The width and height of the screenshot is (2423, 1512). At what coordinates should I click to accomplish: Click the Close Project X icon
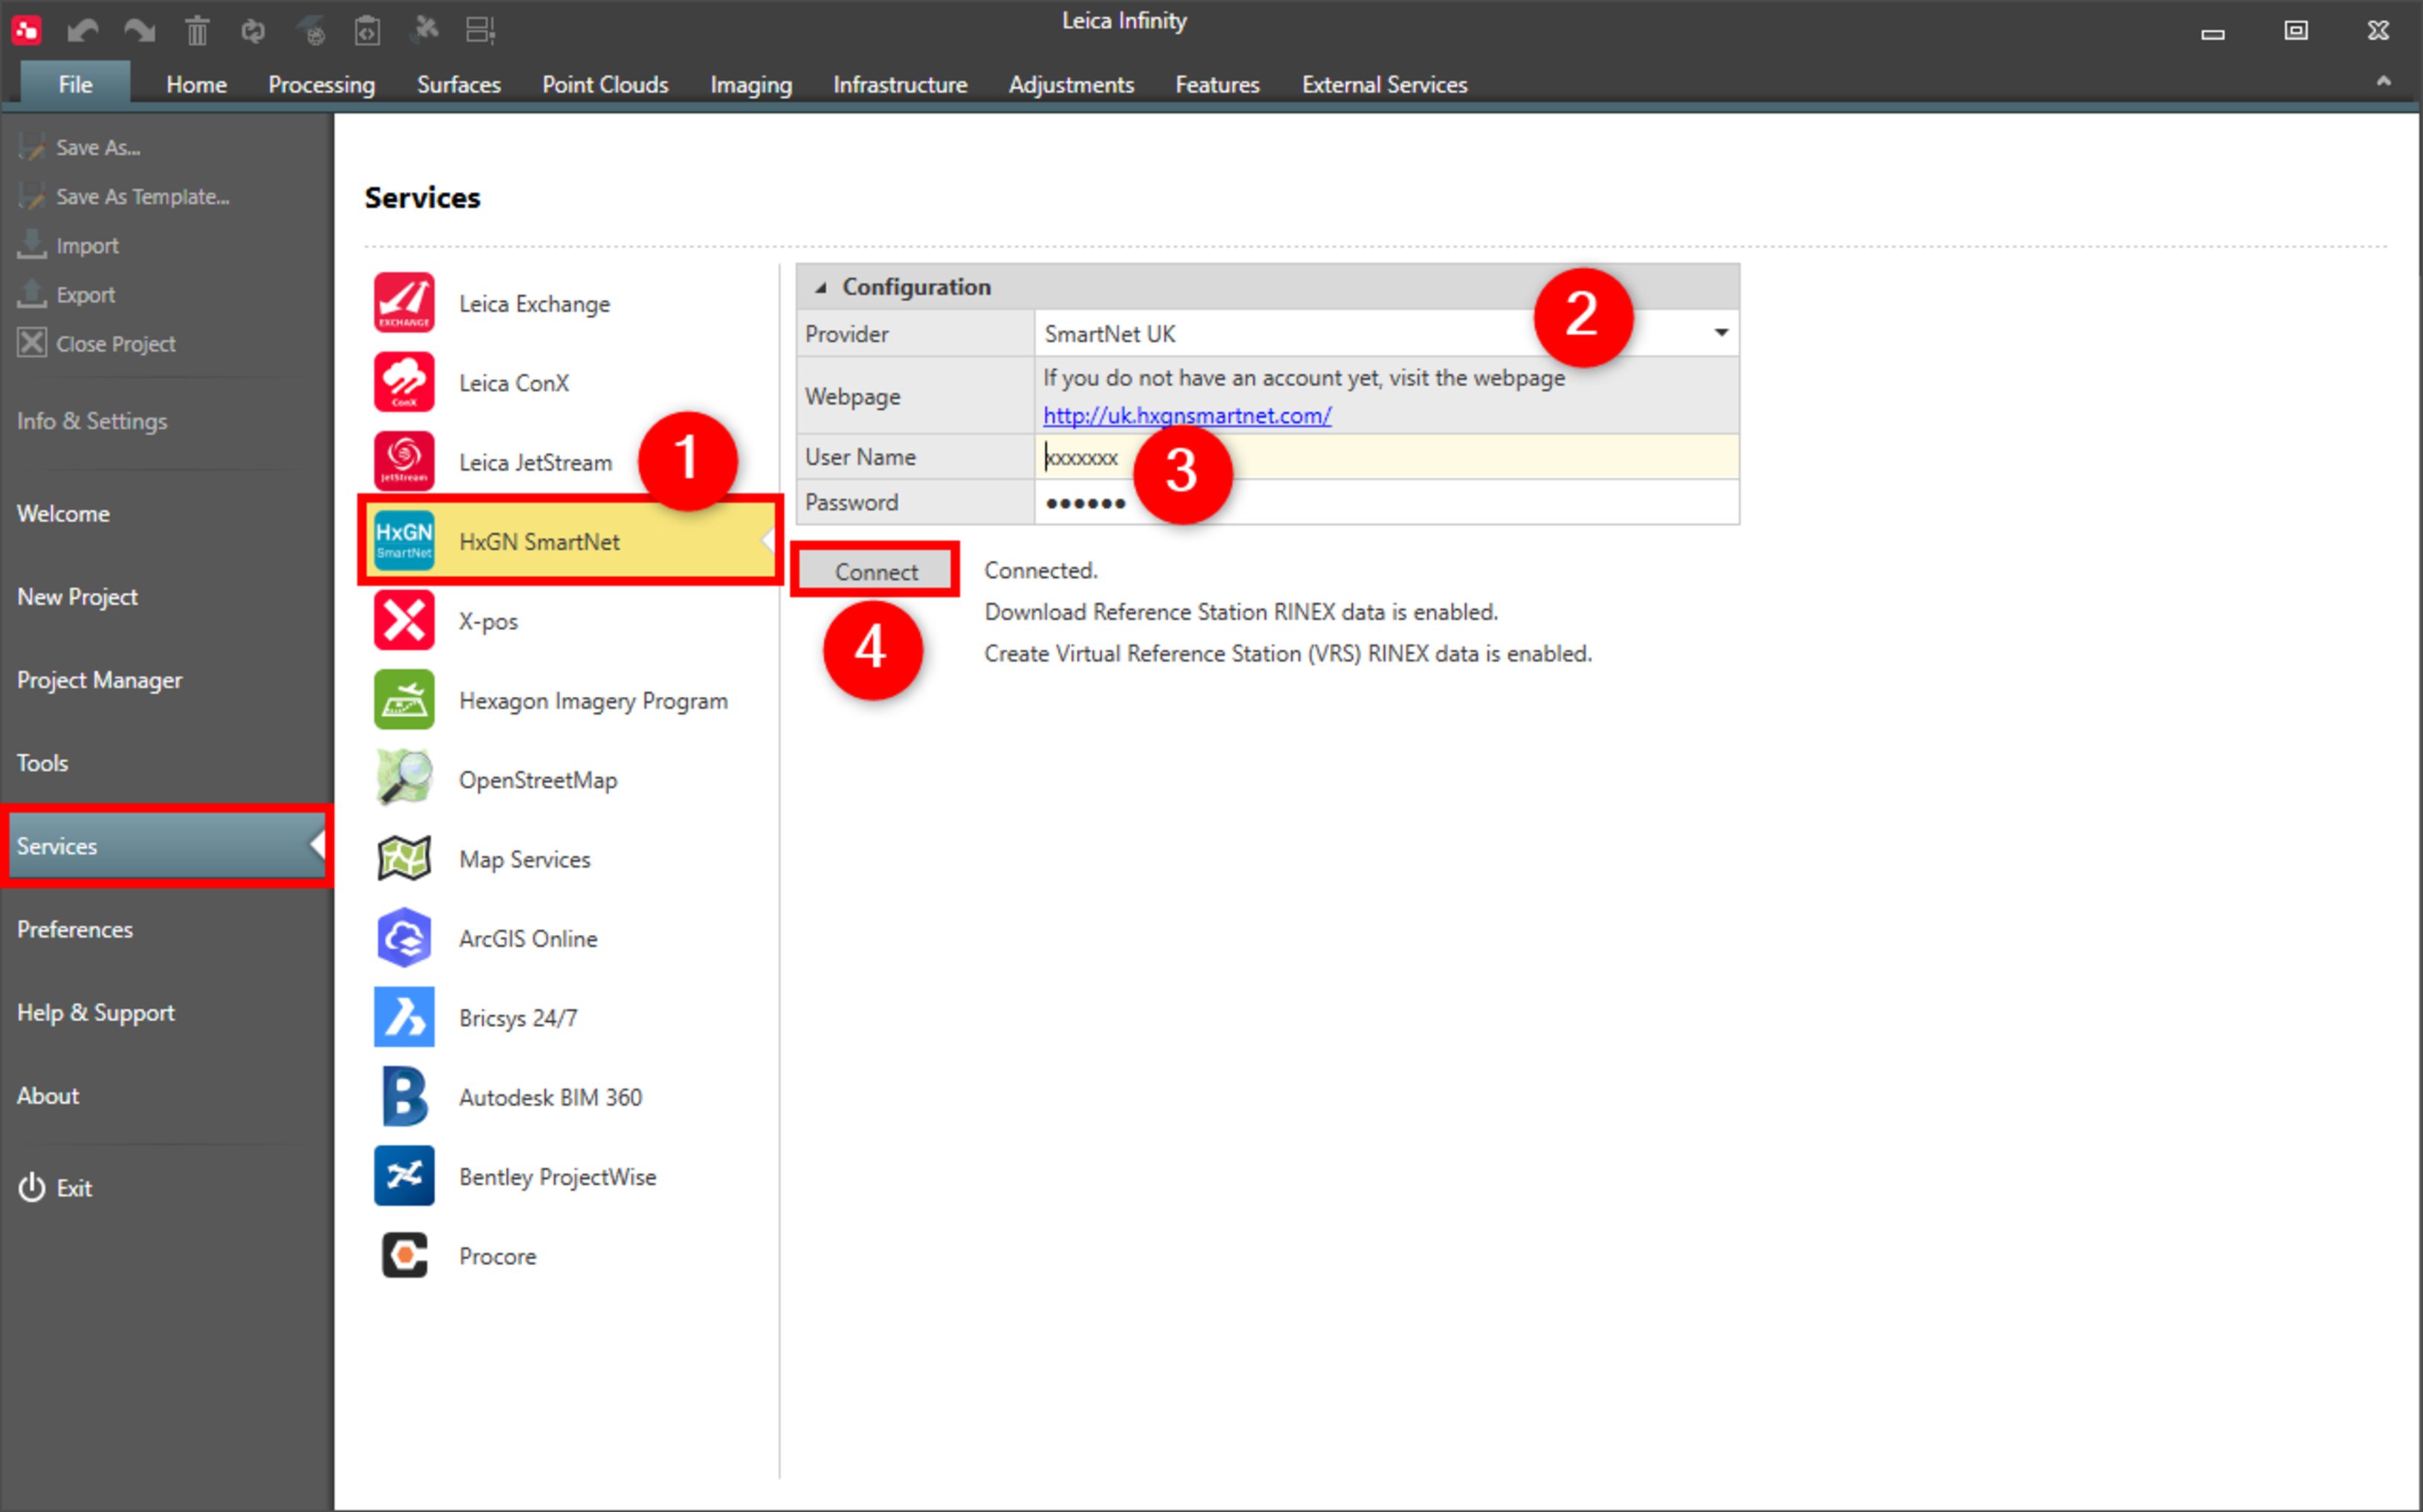[32, 343]
